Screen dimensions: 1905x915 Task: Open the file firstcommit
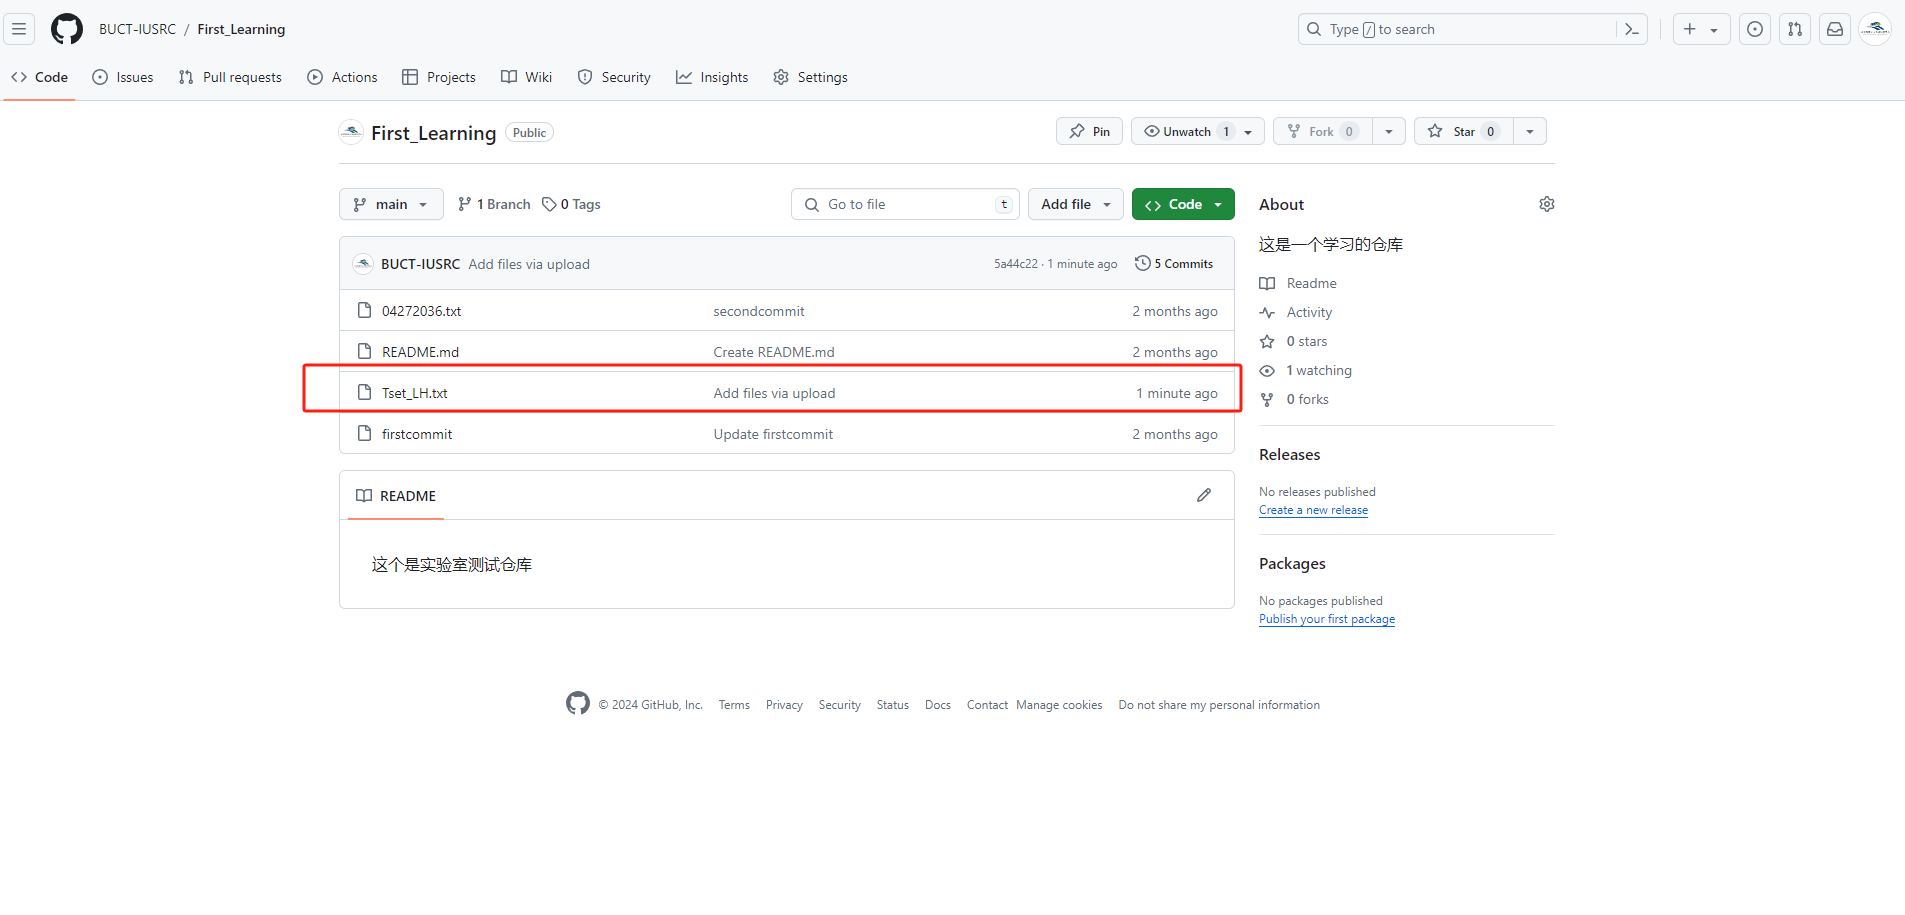click(417, 434)
